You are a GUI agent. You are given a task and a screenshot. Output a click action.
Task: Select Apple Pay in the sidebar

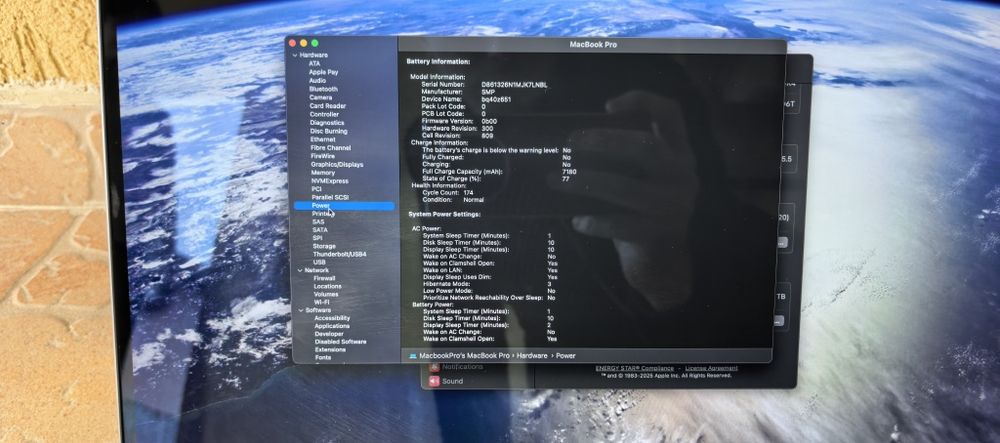[x=324, y=72]
